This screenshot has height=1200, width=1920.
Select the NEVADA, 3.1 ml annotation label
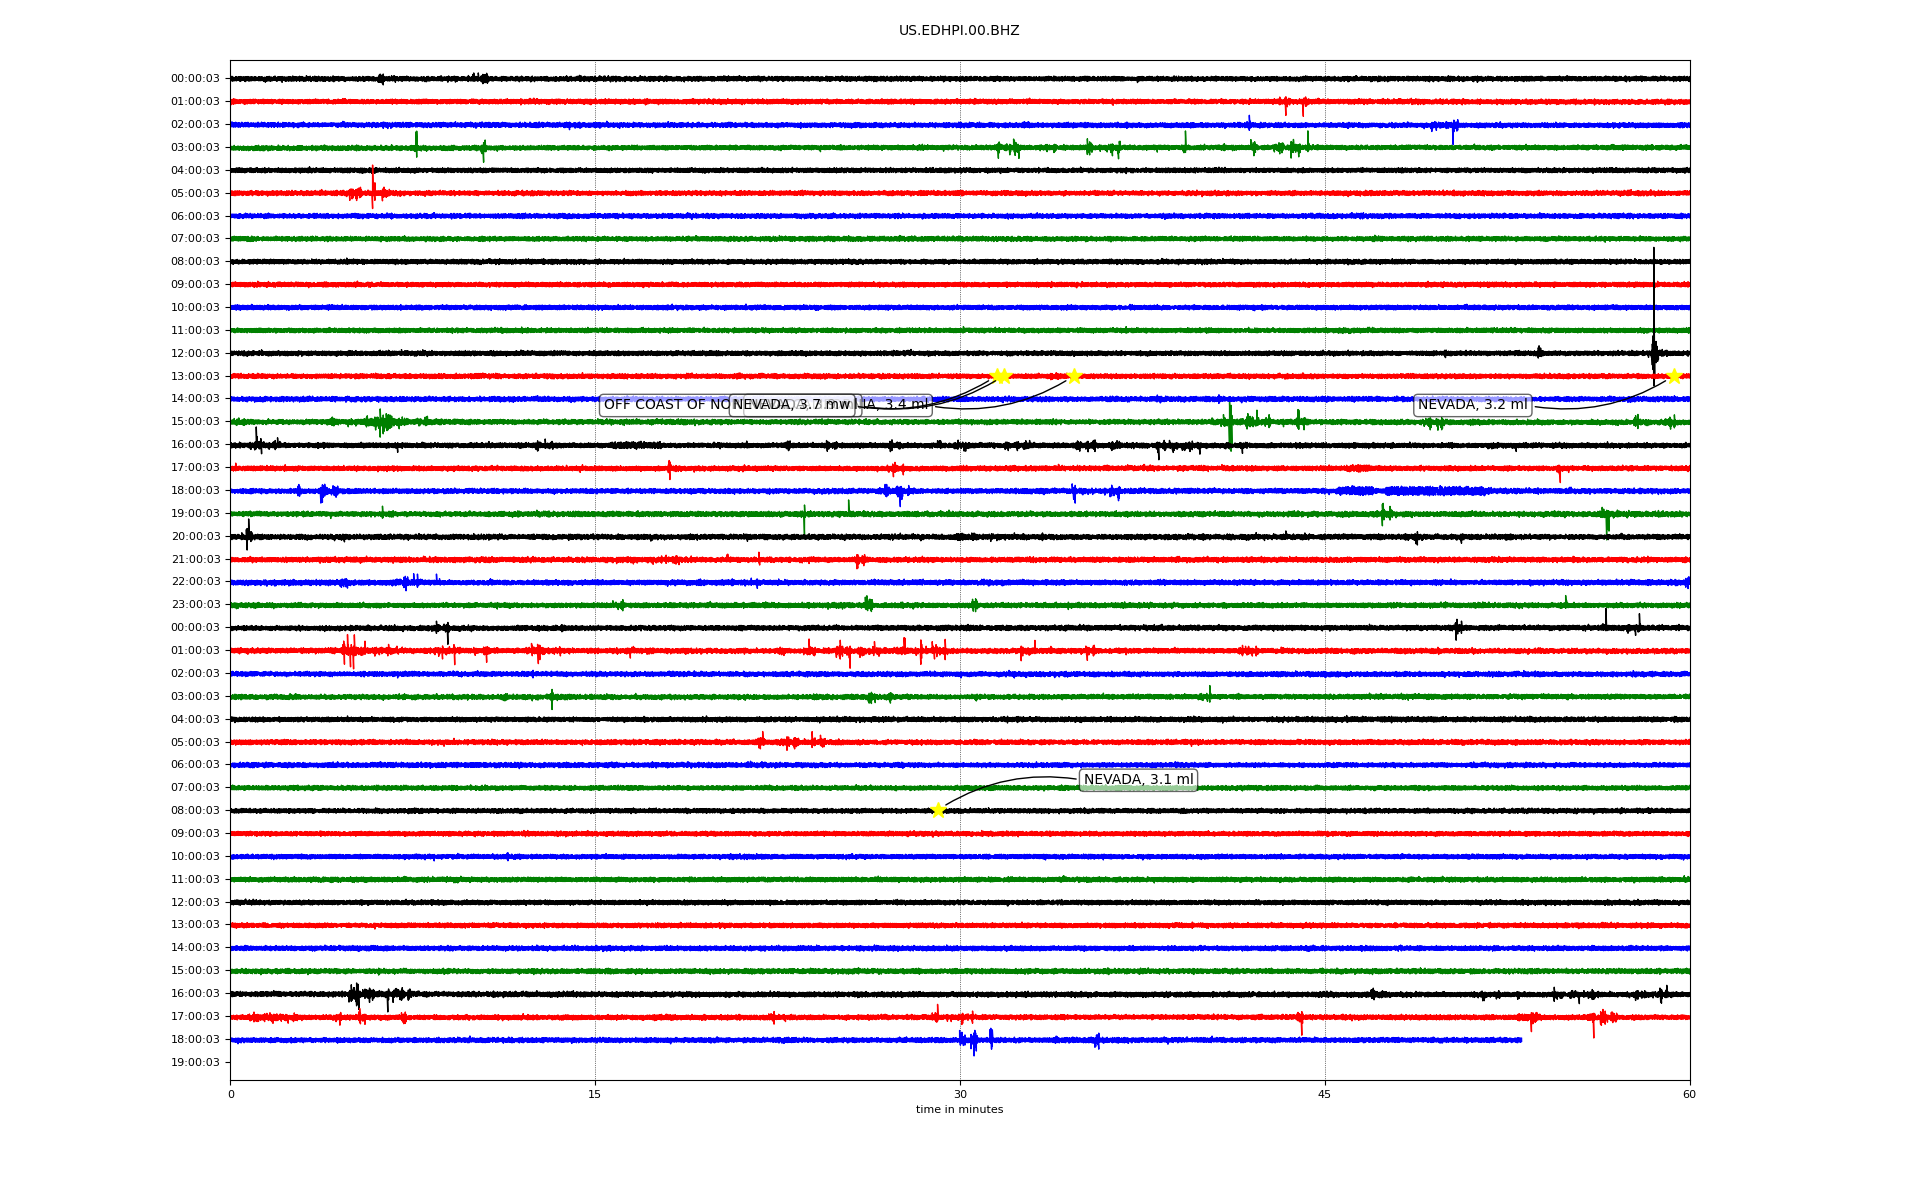coord(1138,780)
